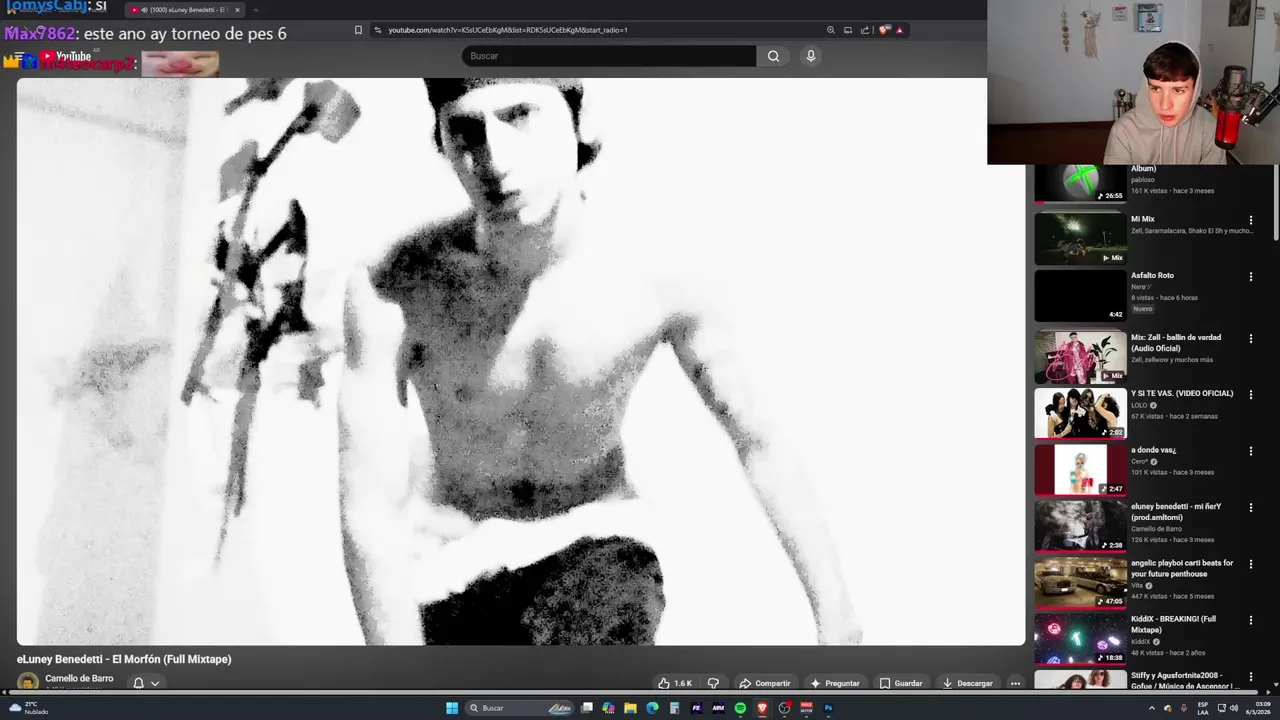Open the taskbar clock showing 03:09

[1257, 708]
